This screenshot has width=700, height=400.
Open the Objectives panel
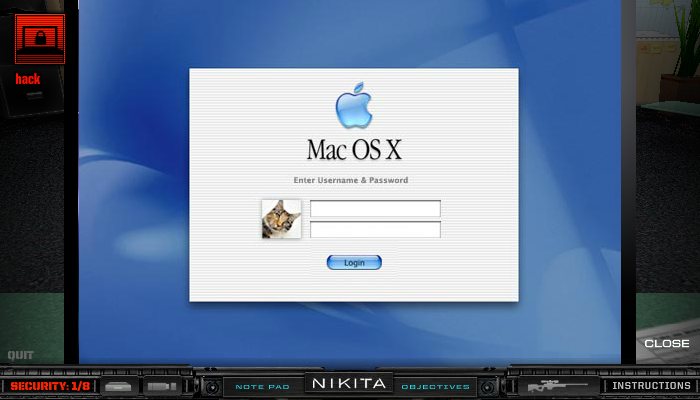click(435, 387)
